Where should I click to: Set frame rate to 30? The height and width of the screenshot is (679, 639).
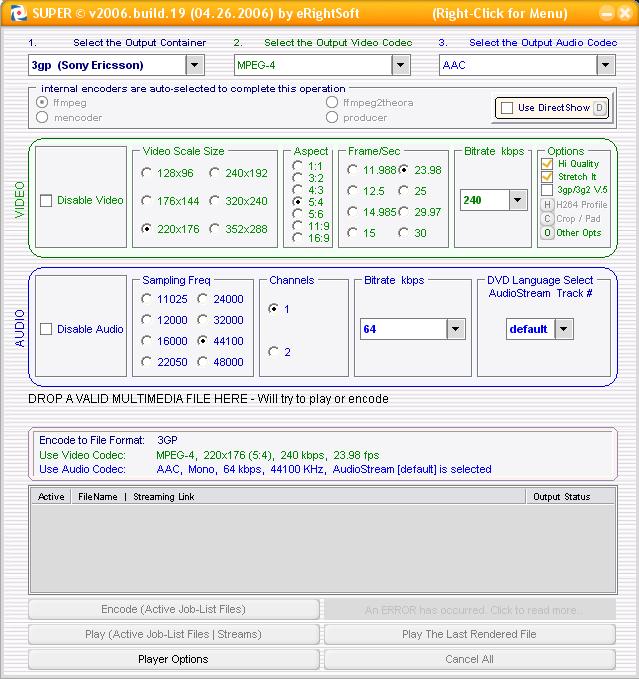tap(403, 233)
